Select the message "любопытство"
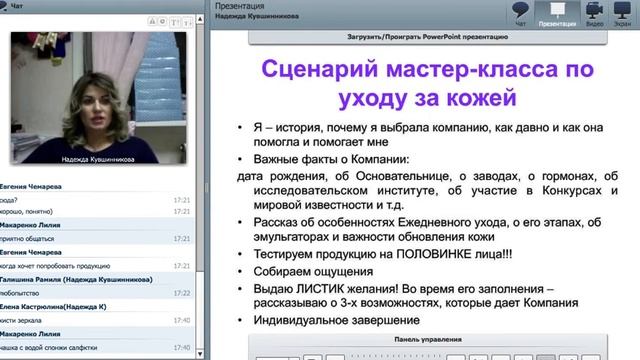The height and width of the screenshot is (360, 640). [x=20, y=293]
